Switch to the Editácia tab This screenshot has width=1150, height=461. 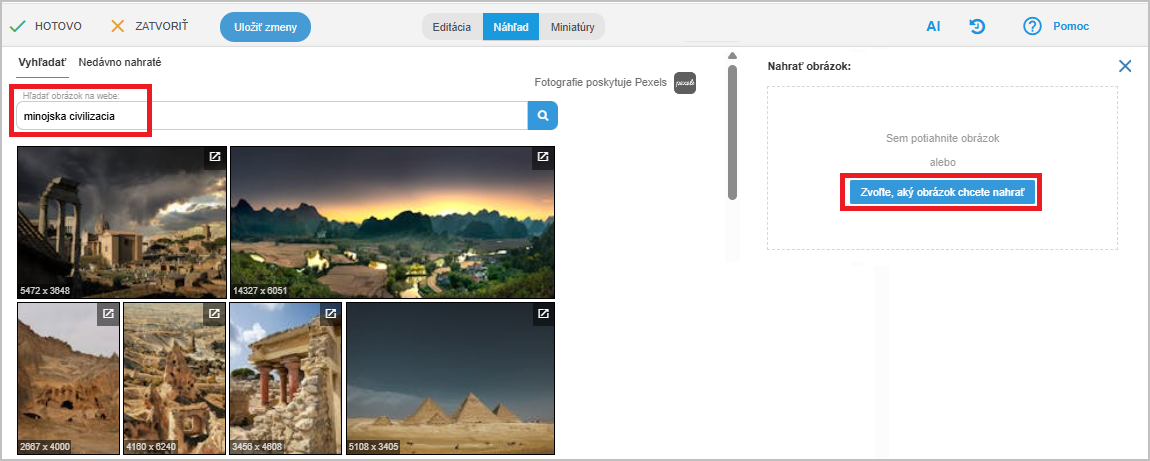[452, 26]
